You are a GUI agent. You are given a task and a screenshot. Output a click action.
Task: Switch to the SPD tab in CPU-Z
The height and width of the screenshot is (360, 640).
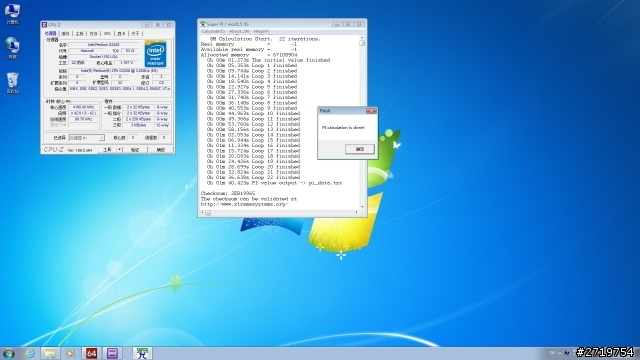[x=107, y=33]
